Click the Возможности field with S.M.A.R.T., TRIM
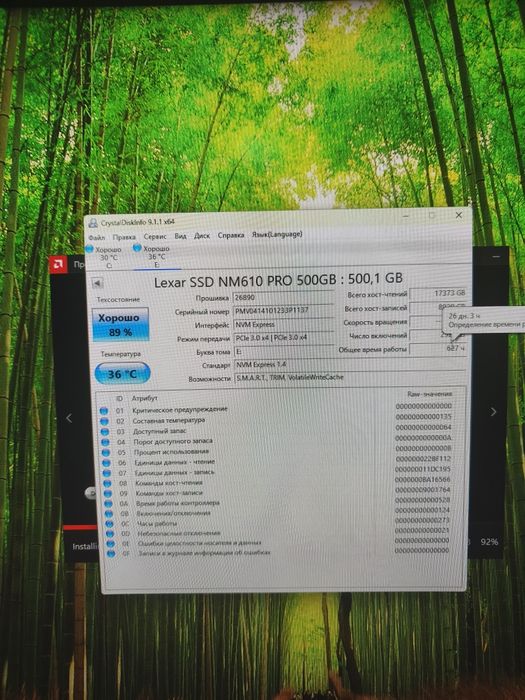The image size is (525, 700). pos(350,378)
